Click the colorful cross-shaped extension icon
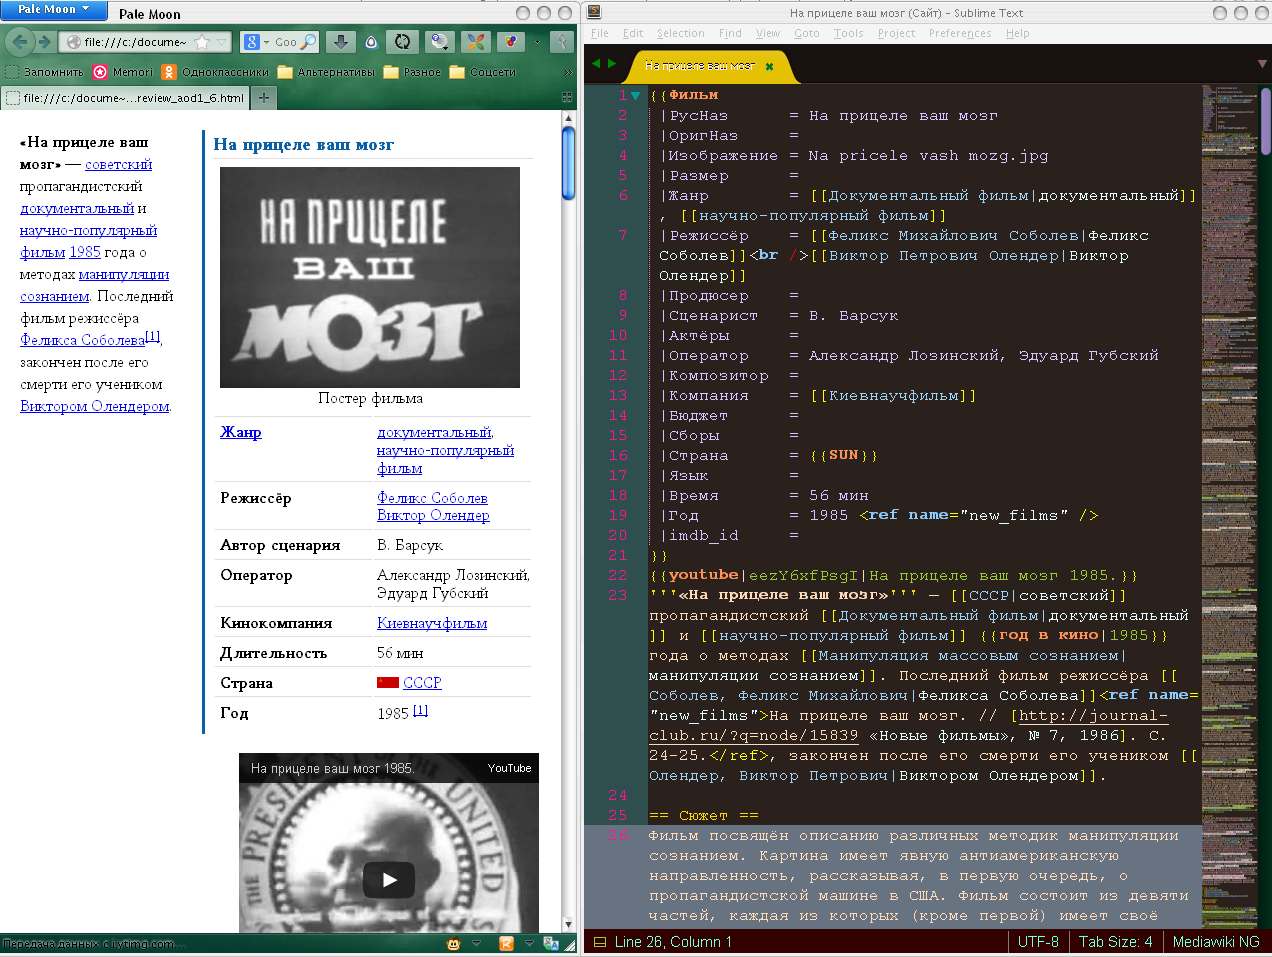The width and height of the screenshot is (1272, 957). pyautogui.click(x=478, y=44)
